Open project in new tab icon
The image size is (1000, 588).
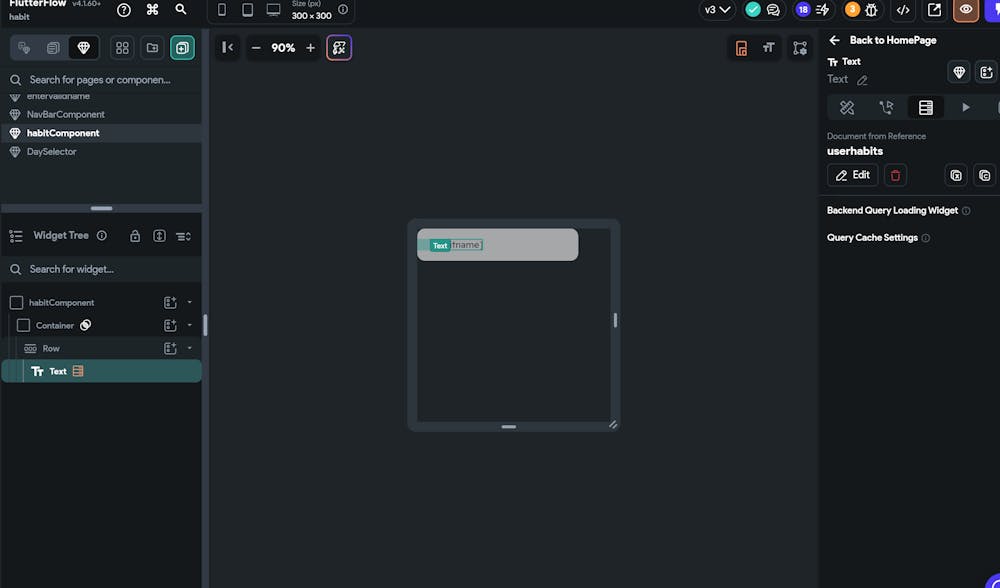pyautogui.click(x=934, y=10)
